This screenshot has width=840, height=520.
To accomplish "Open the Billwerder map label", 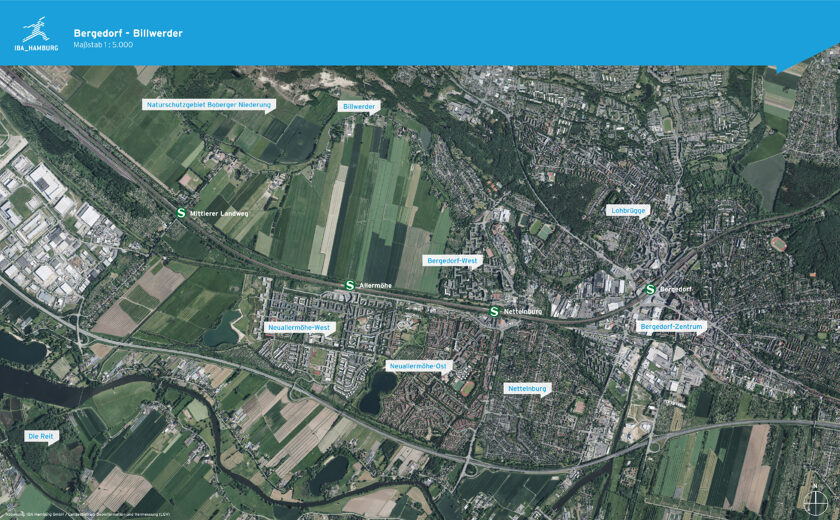I will (x=359, y=107).
